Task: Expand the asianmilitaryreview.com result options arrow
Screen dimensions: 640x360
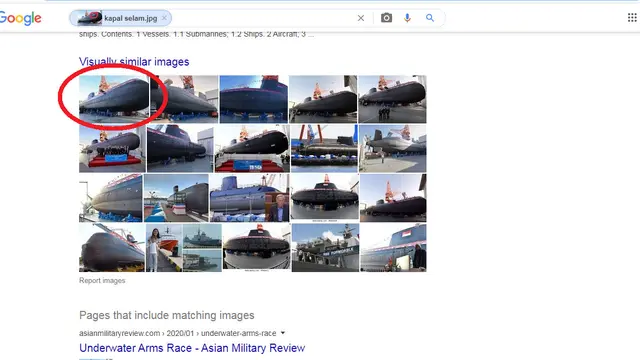Action: 282,333
